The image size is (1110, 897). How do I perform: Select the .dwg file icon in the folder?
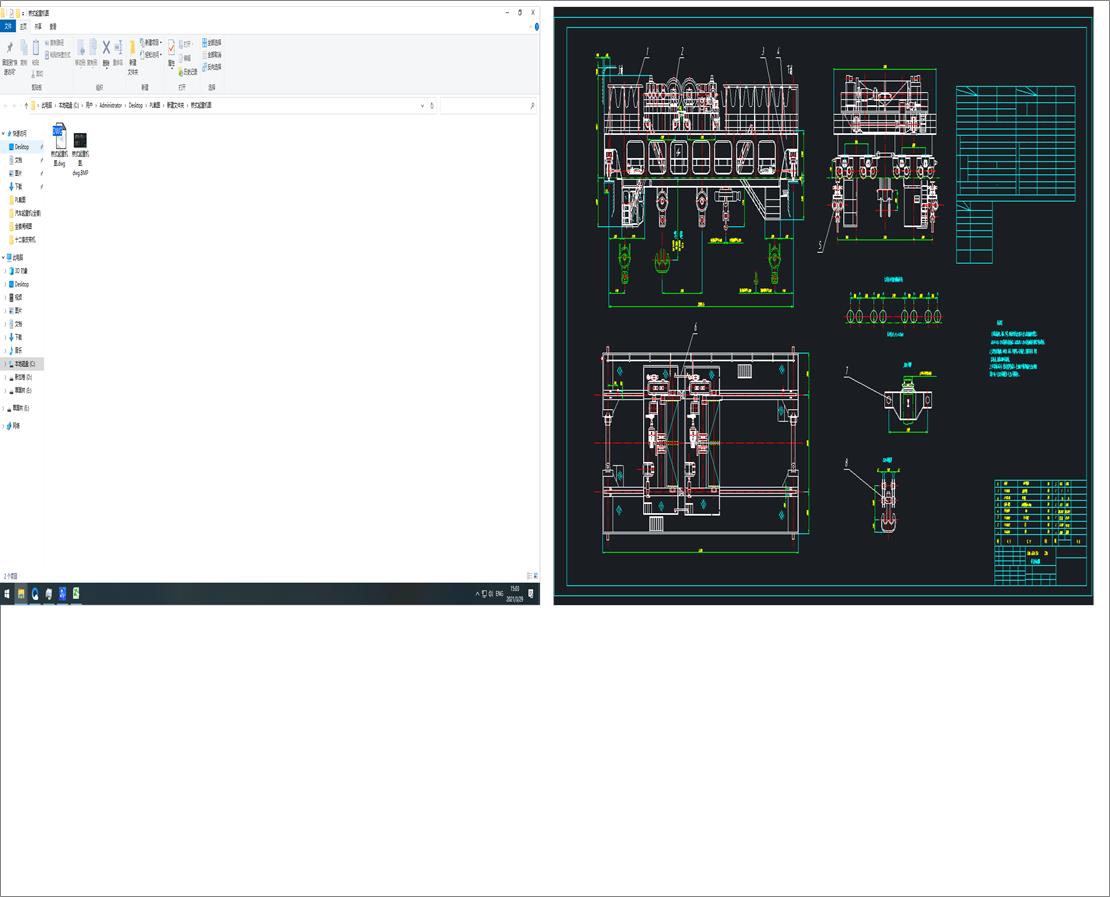[x=59, y=135]
